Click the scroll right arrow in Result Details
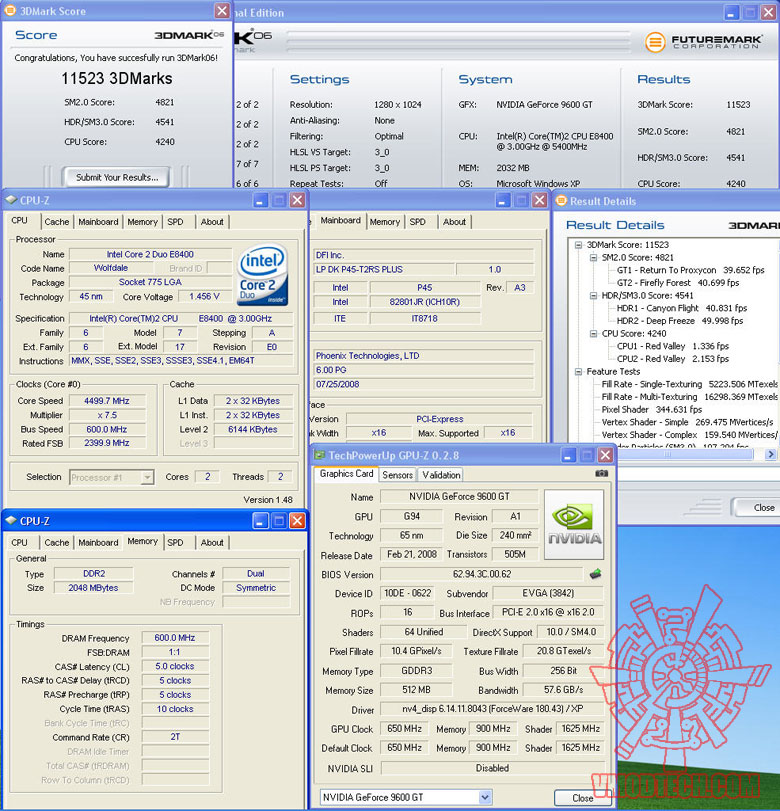The height and width of the screenshot is (811, 780). (x=771, y=454)
